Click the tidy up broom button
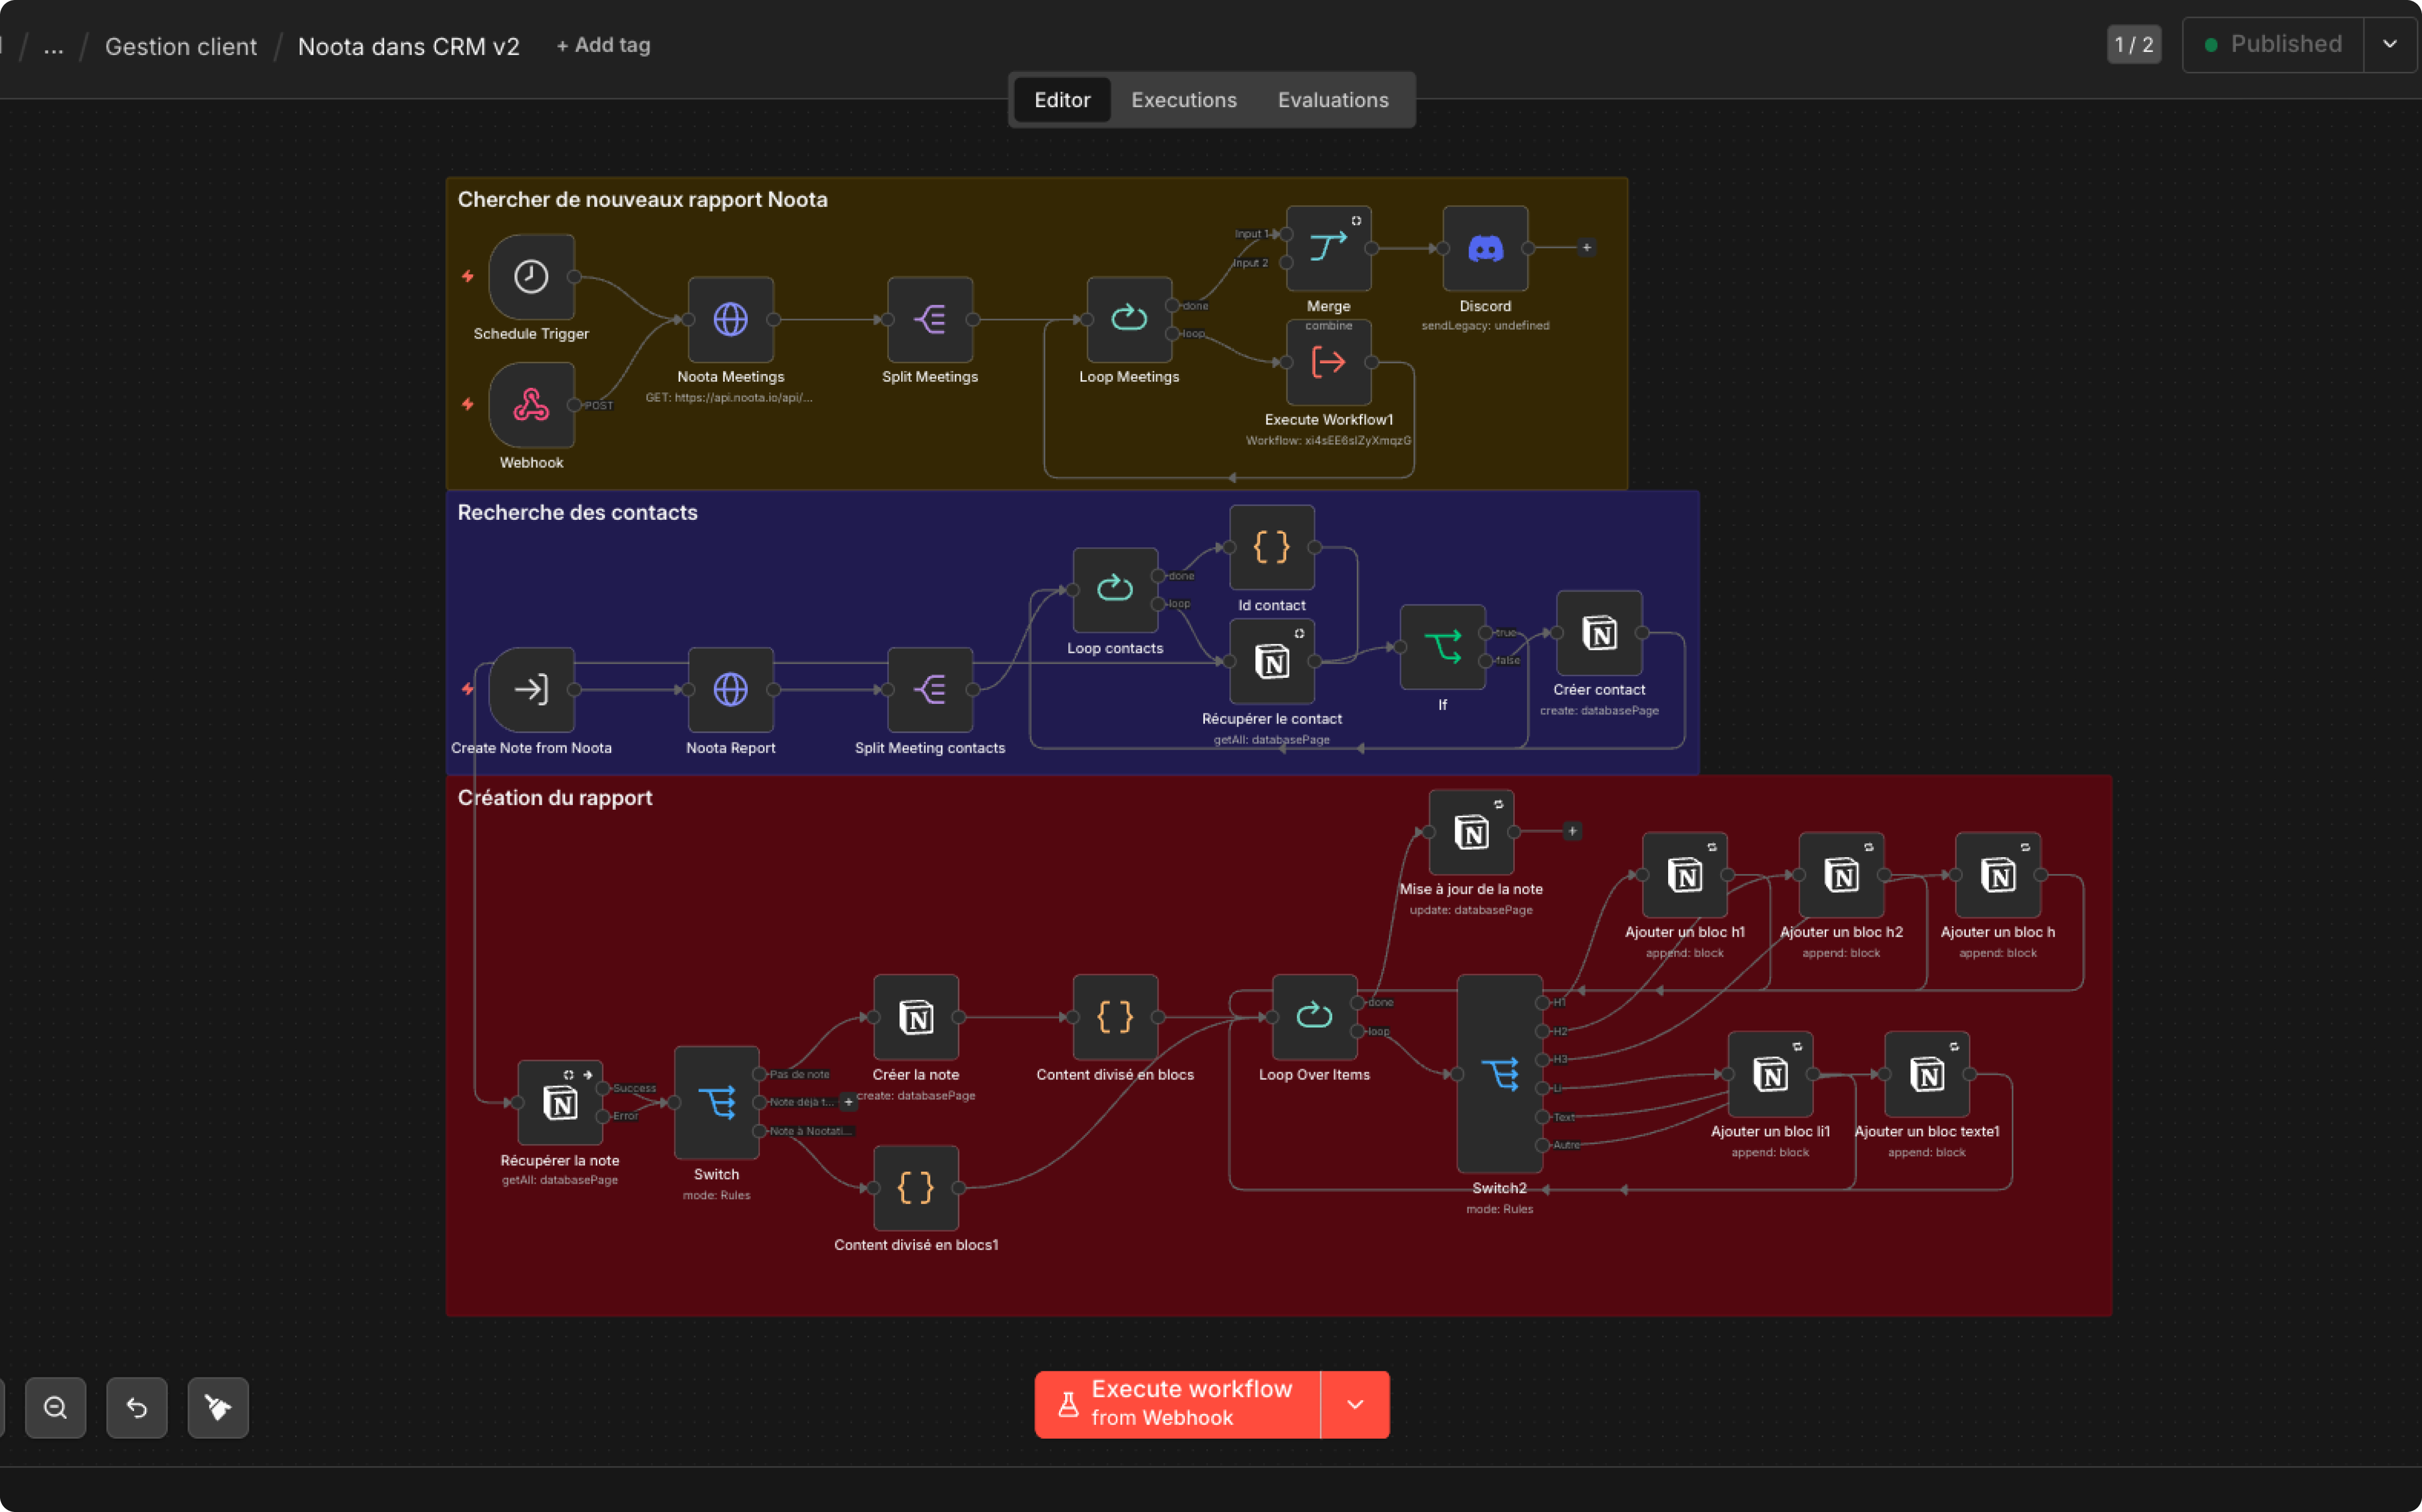2422x1512 pixels. point(218,1407)
